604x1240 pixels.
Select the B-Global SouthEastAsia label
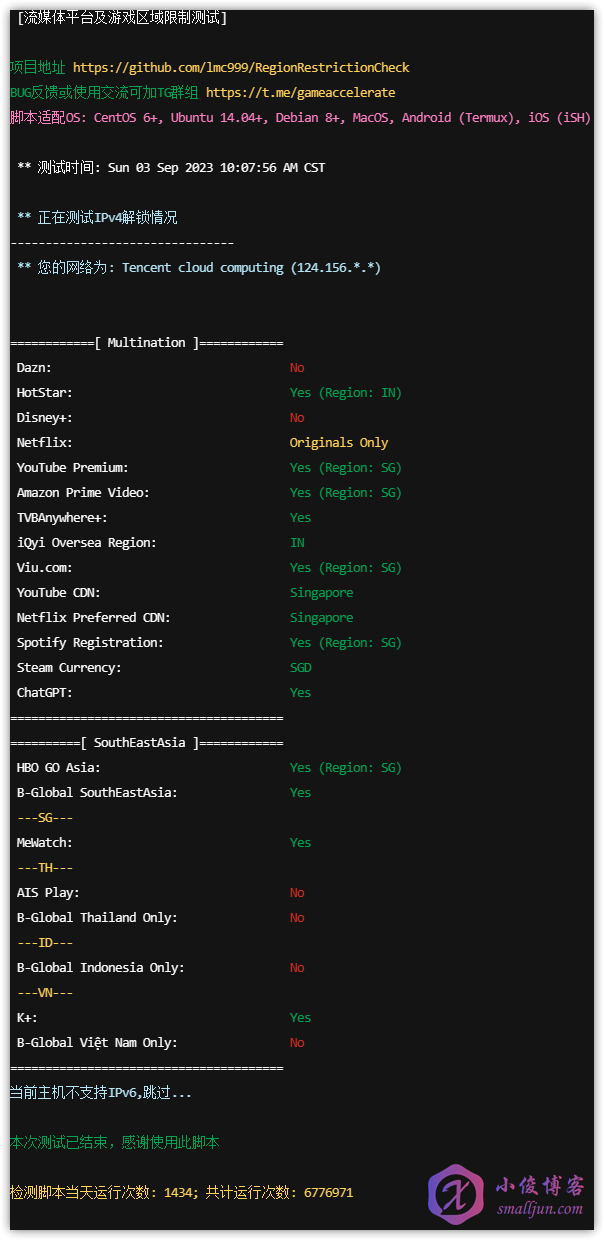coord(97,793)
